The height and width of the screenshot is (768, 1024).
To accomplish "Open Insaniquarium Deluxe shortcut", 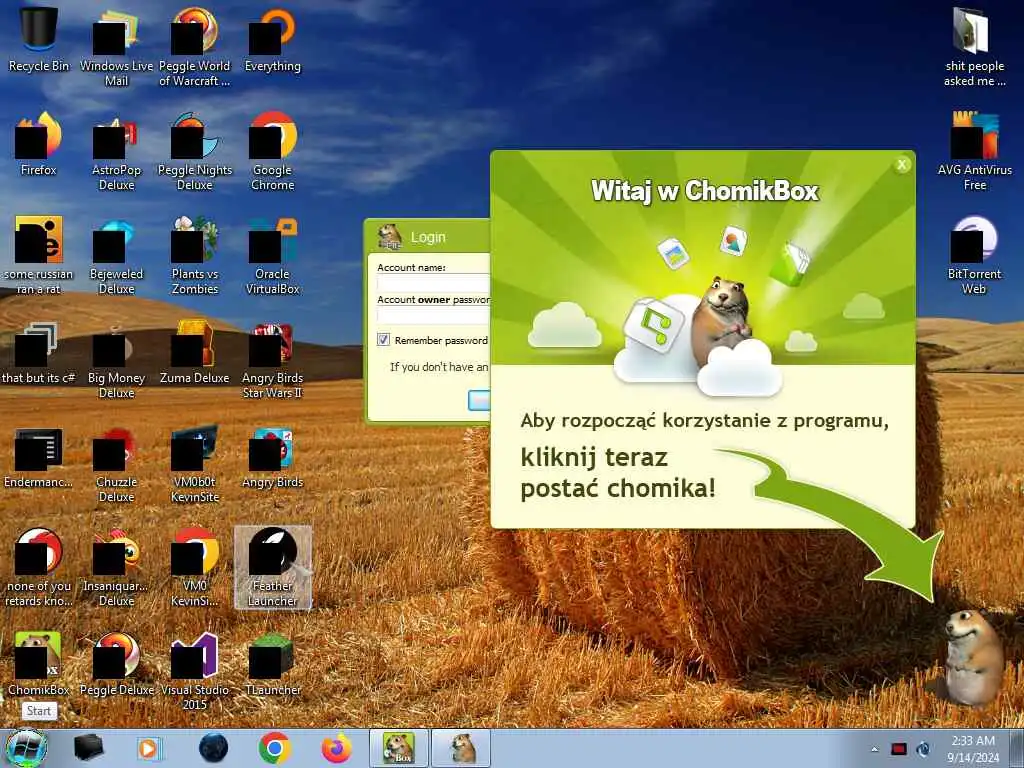I will [x=116, y=567].
